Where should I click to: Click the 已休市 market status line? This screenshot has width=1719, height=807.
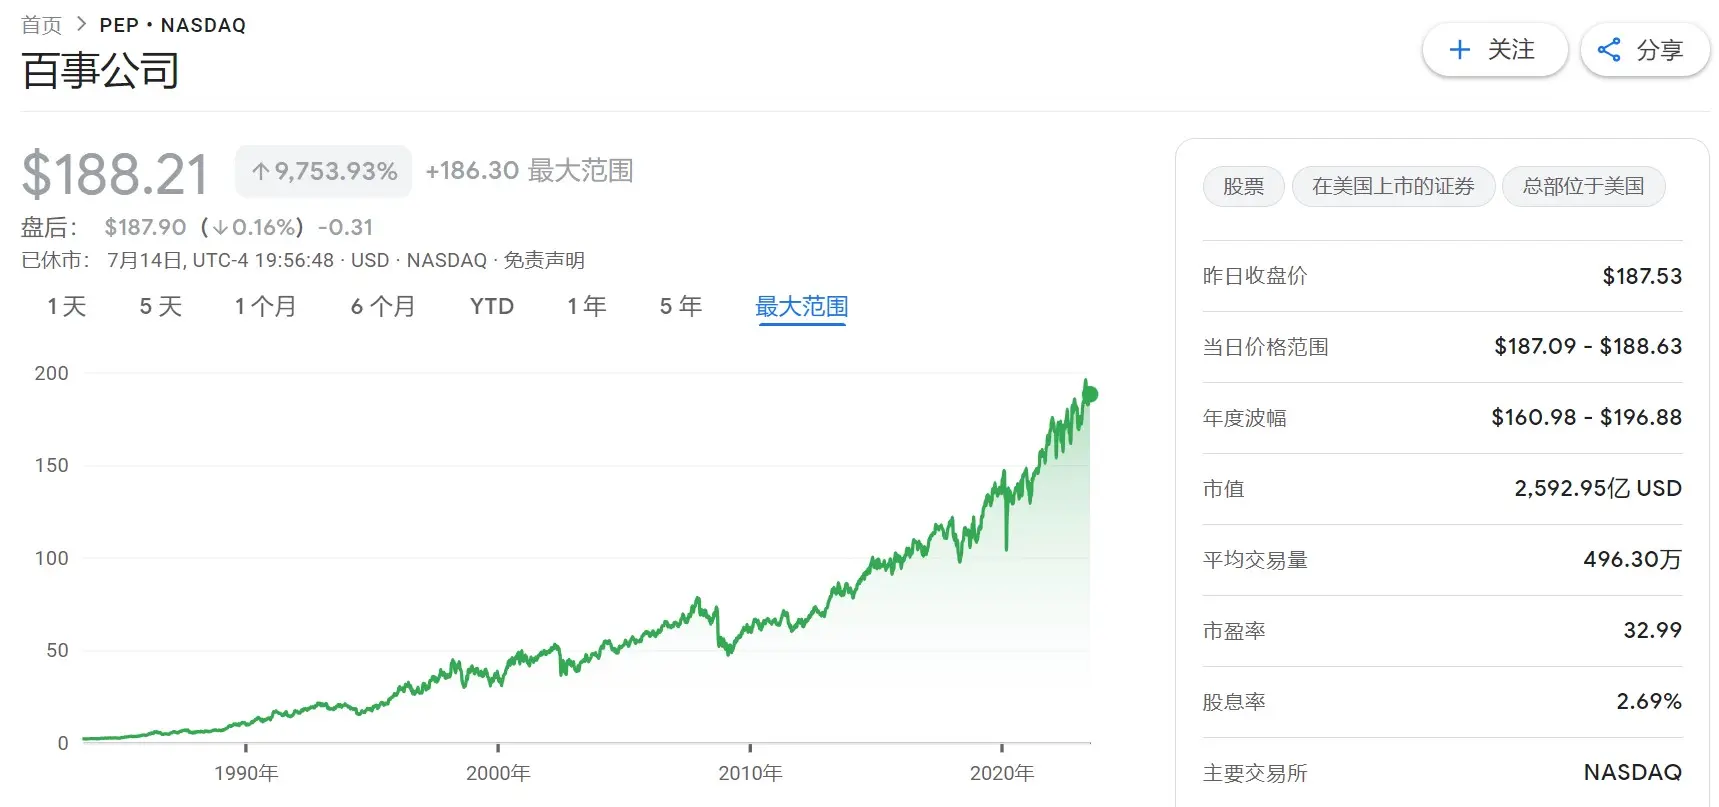(x=303, y=261)
